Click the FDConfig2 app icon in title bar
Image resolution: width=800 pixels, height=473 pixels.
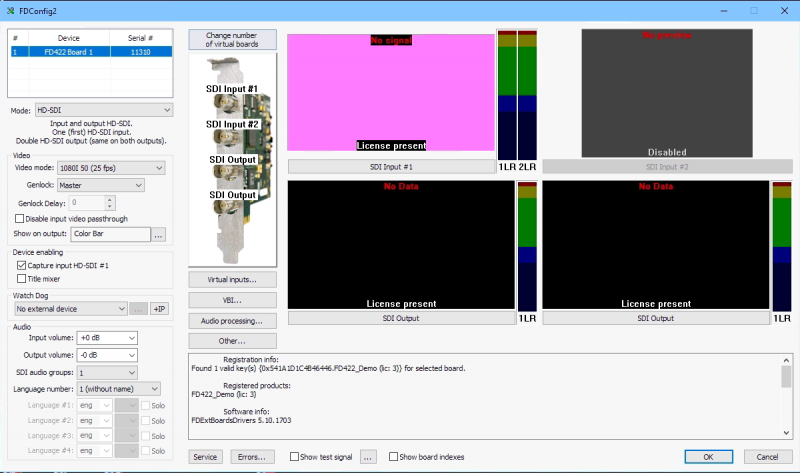[10, 11]
